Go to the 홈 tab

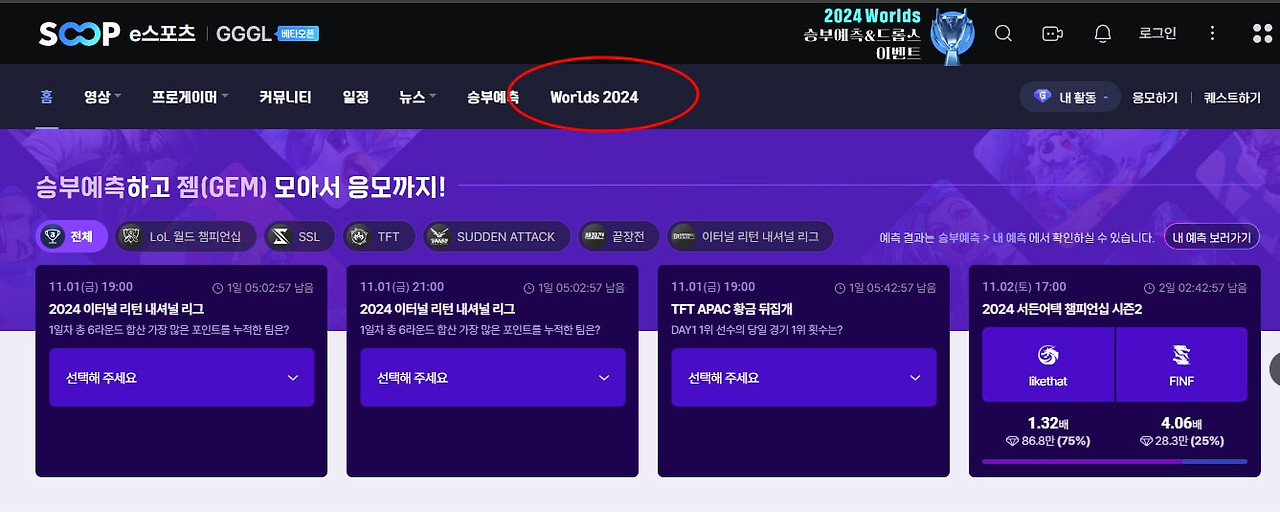point(46,97)
